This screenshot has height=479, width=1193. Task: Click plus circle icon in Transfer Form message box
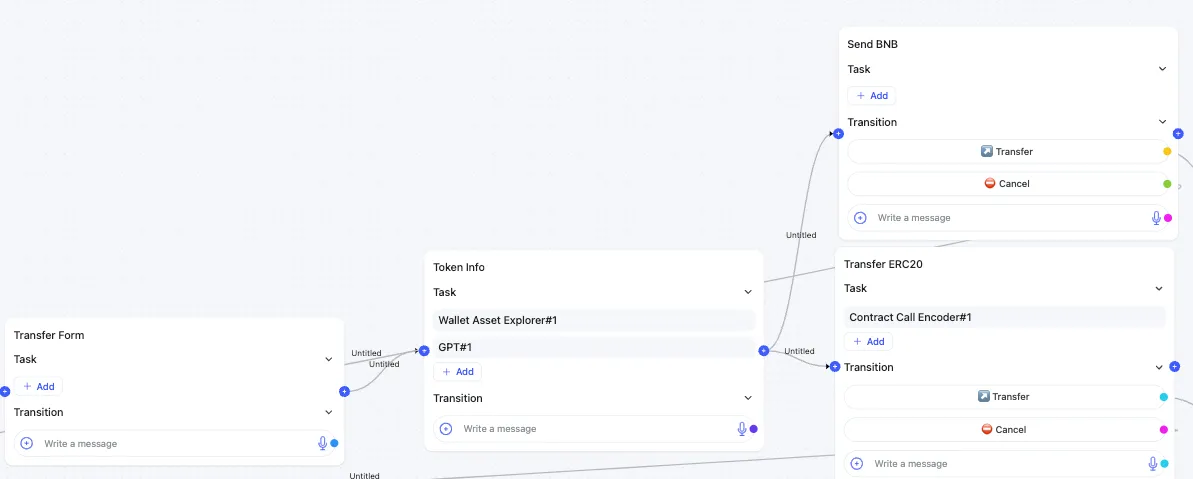click(27, 443)
